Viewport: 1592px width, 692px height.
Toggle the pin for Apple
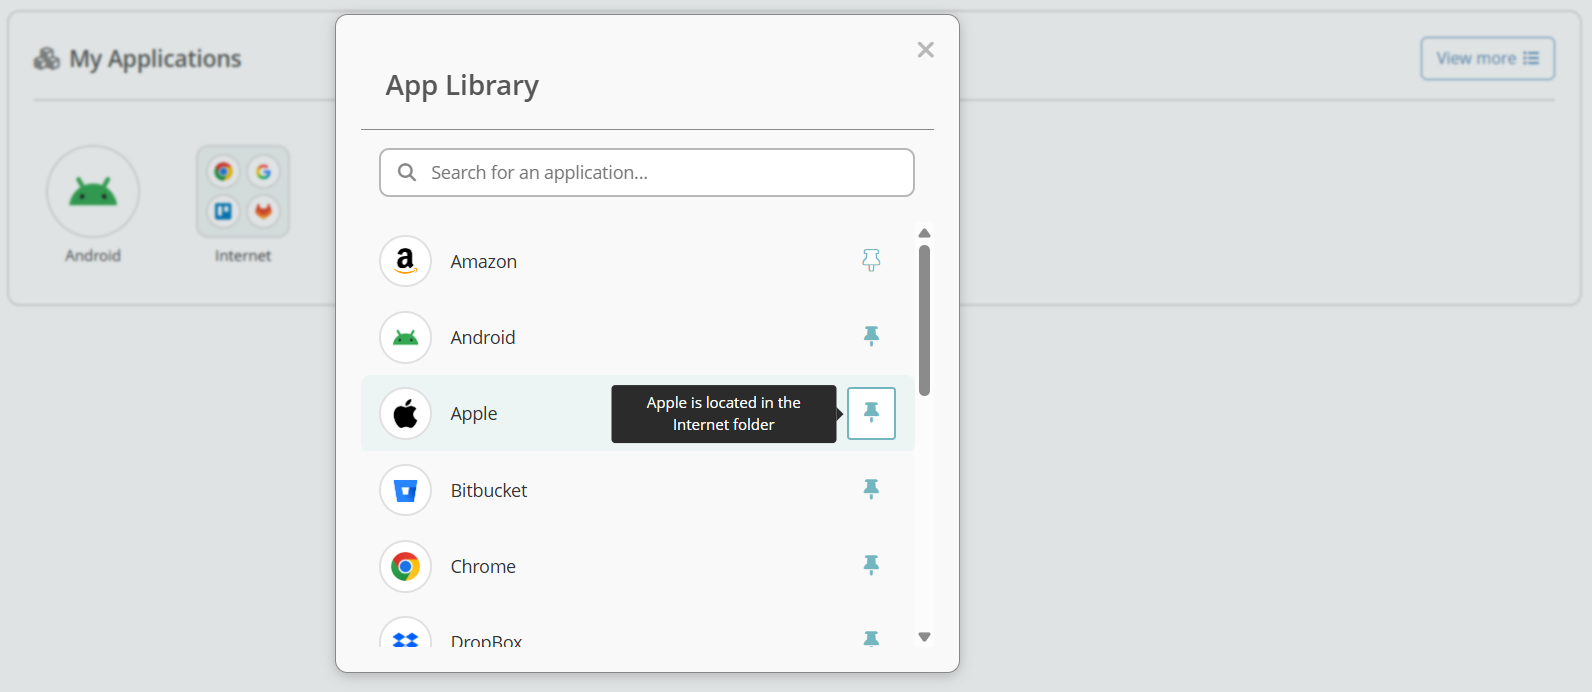click(x=871, y=413)
